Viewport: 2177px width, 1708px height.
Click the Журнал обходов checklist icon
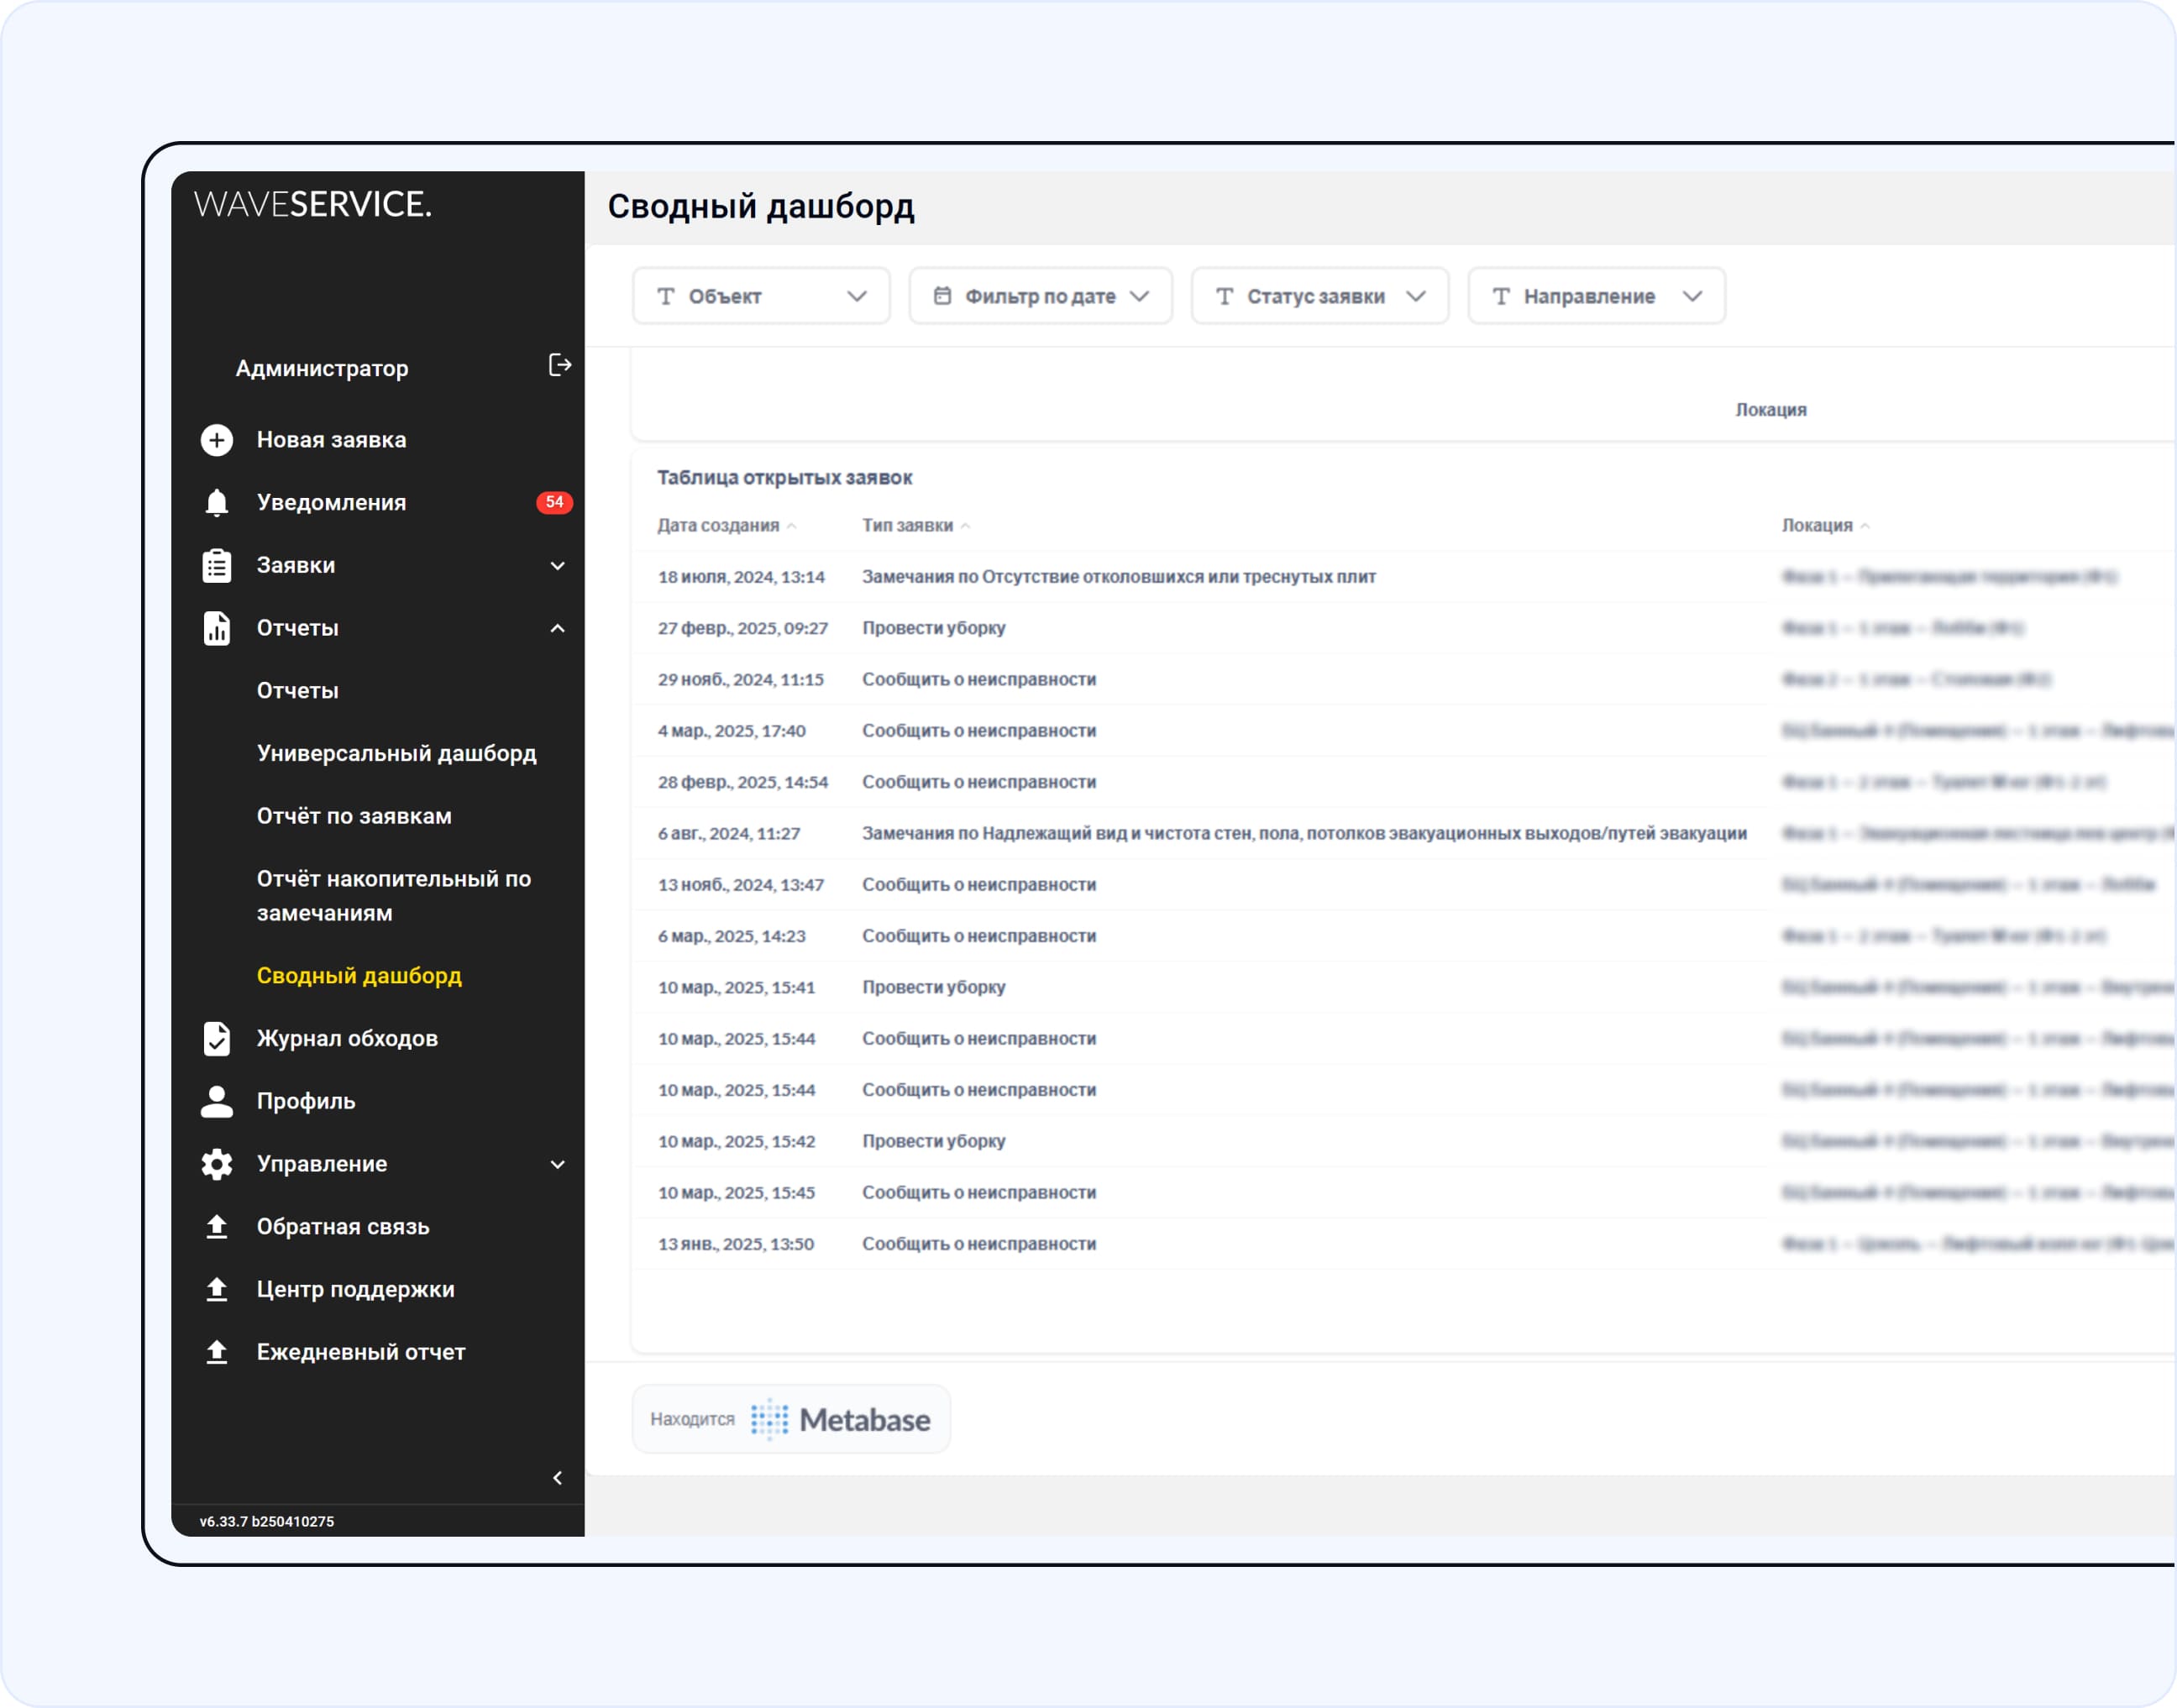[217, 1038]
